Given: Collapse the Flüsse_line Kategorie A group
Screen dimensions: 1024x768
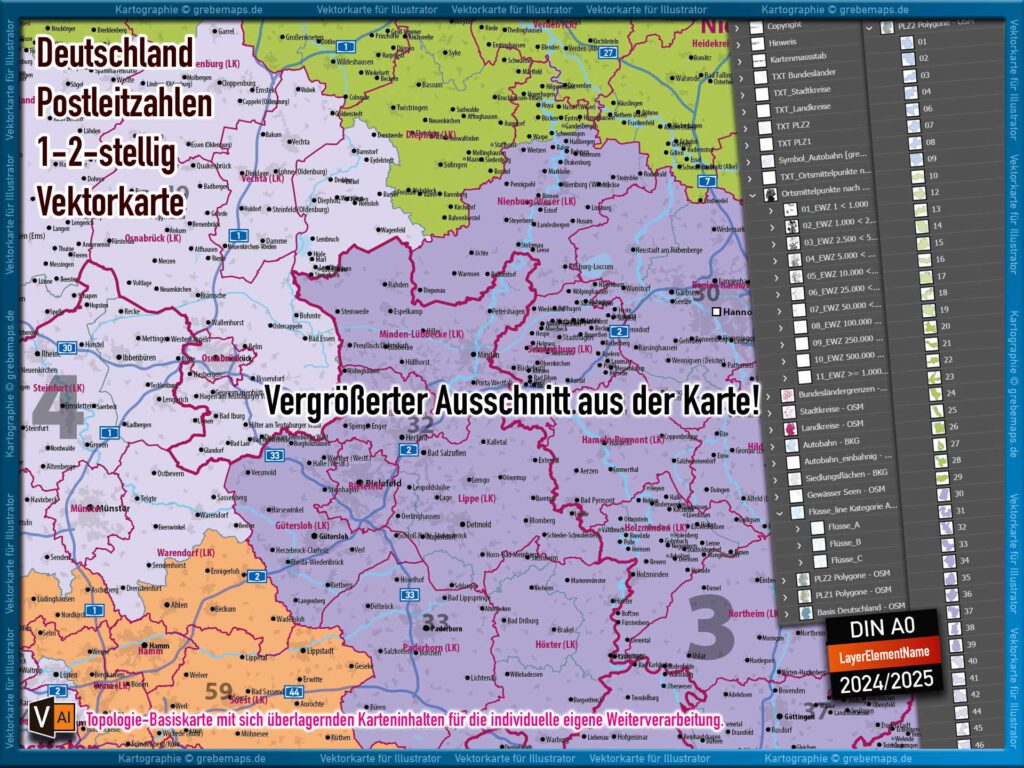Looking at the screenshot, I should pyautogui.click(x=779, y=513).
